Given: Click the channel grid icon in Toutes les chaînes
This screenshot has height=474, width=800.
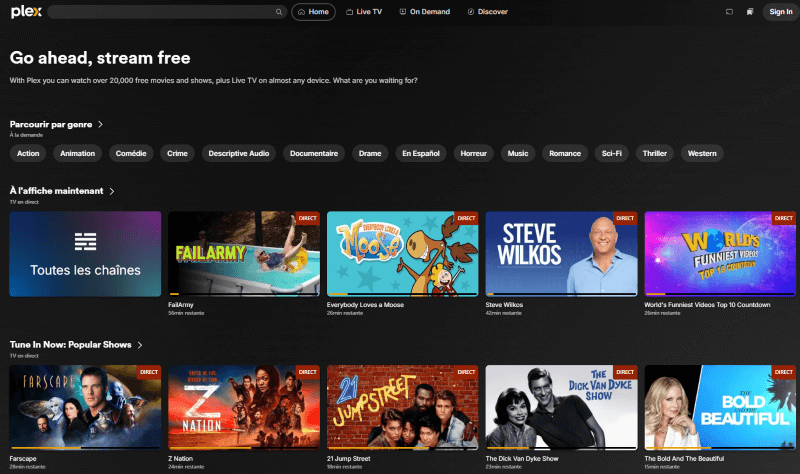Looking at the screenshot, I should tap(85, 241).
